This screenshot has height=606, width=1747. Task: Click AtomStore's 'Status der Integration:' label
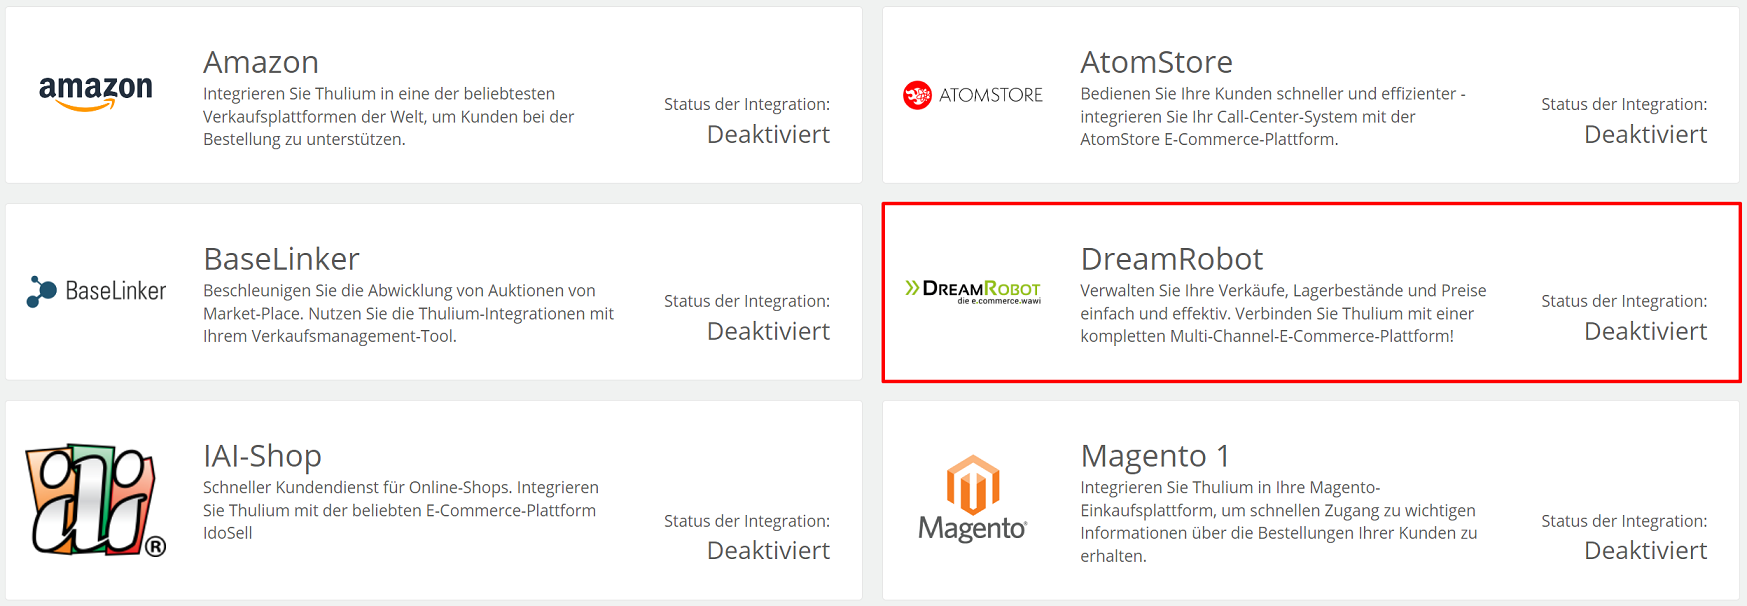pyautogui.click(x=1624, y=104)
